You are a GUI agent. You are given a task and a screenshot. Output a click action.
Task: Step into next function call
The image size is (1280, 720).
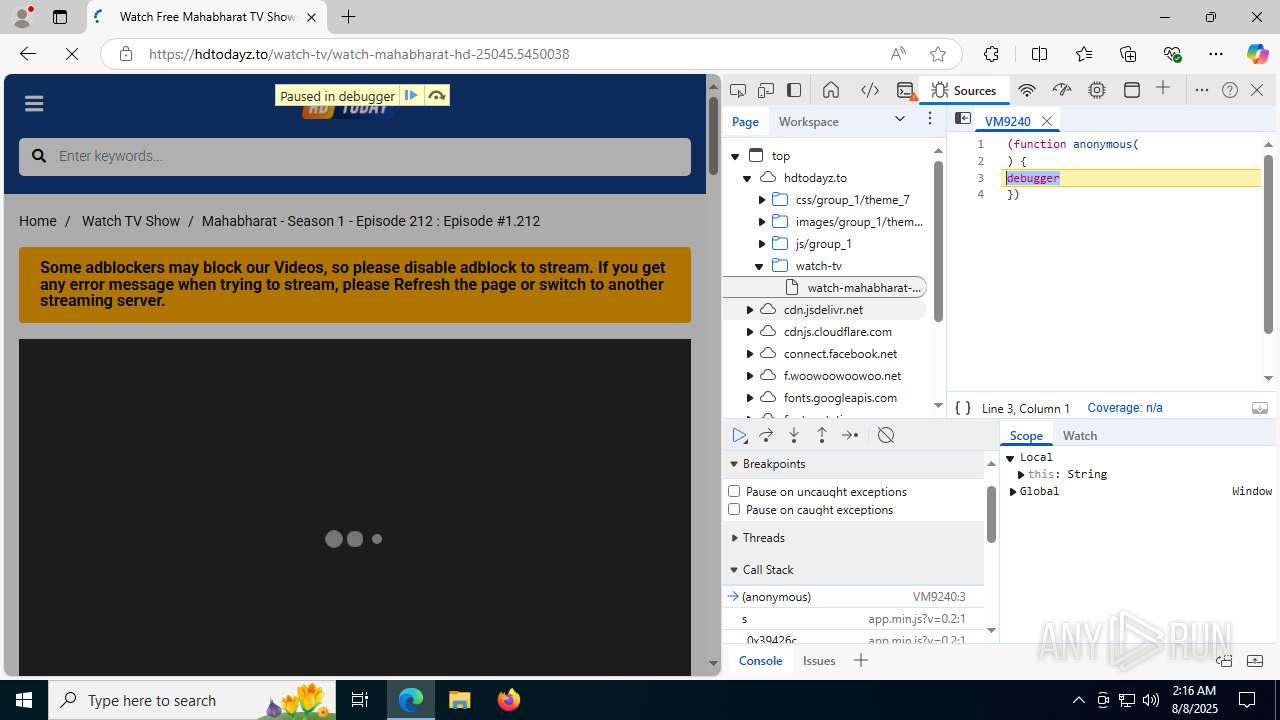tap(794, 435)
